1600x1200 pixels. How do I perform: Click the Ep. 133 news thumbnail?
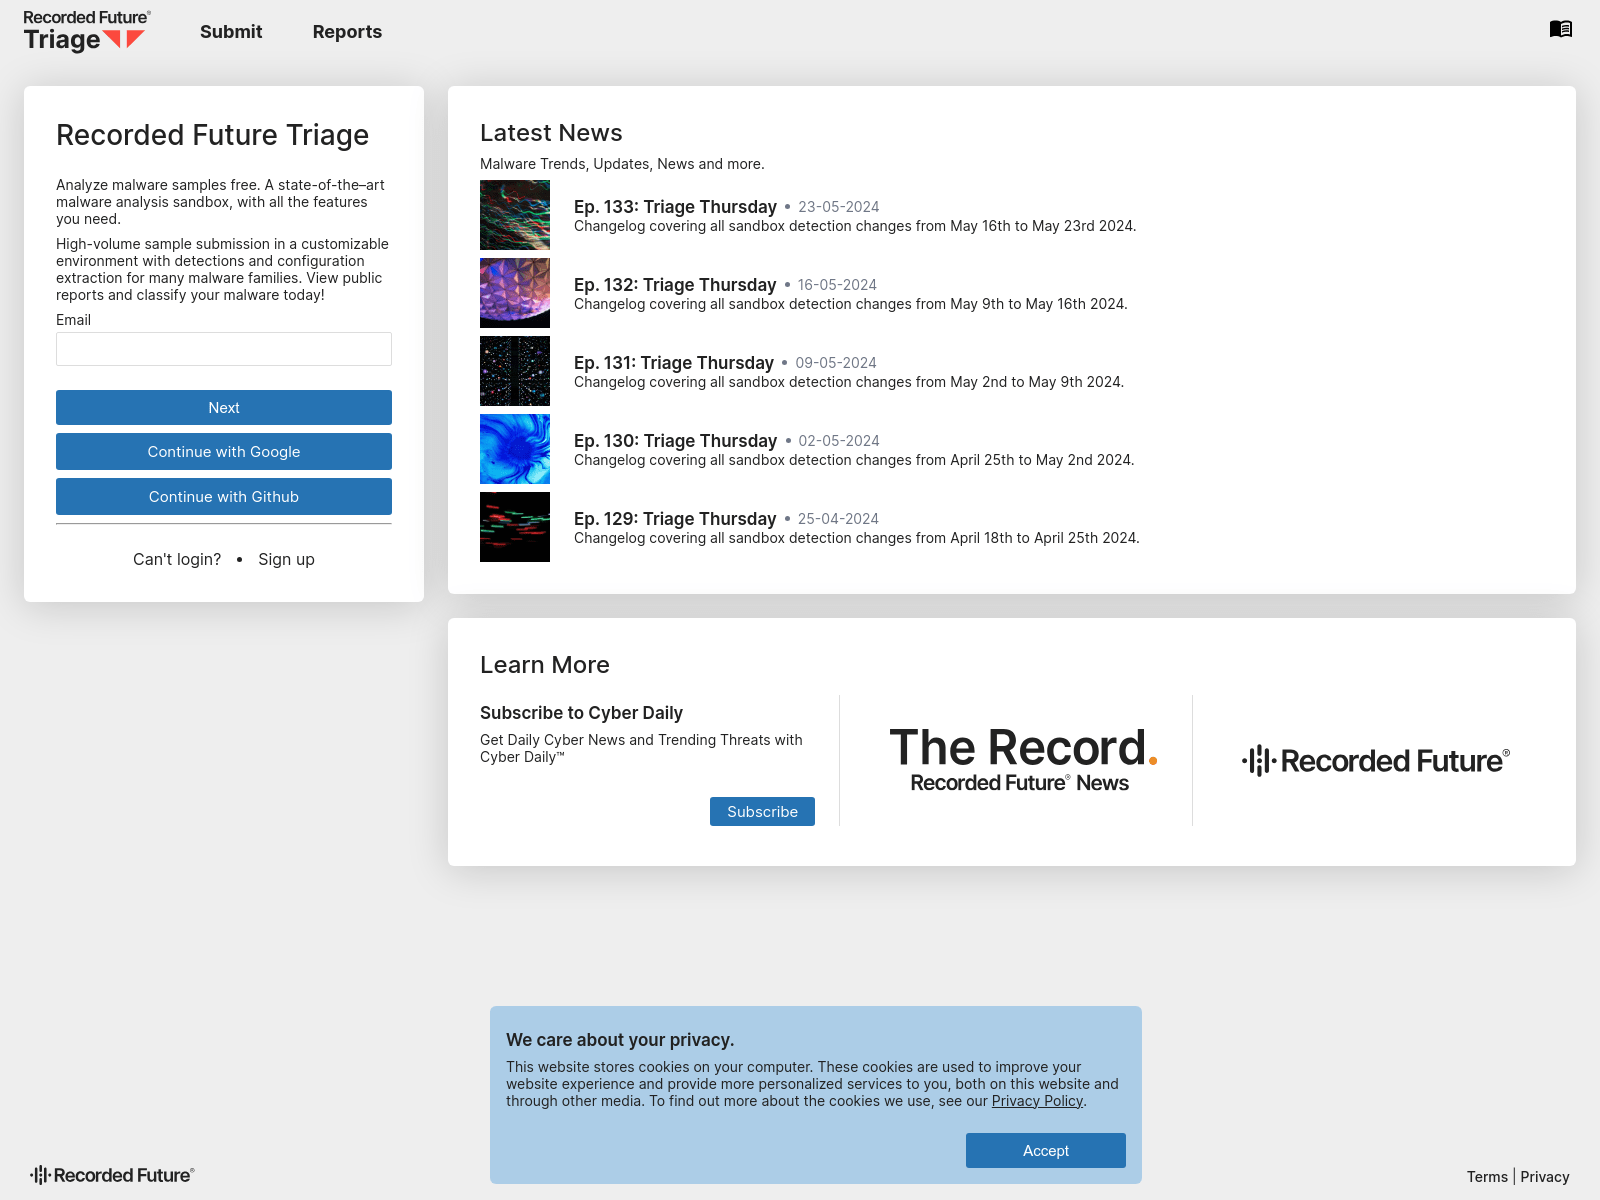pos(515,215)
